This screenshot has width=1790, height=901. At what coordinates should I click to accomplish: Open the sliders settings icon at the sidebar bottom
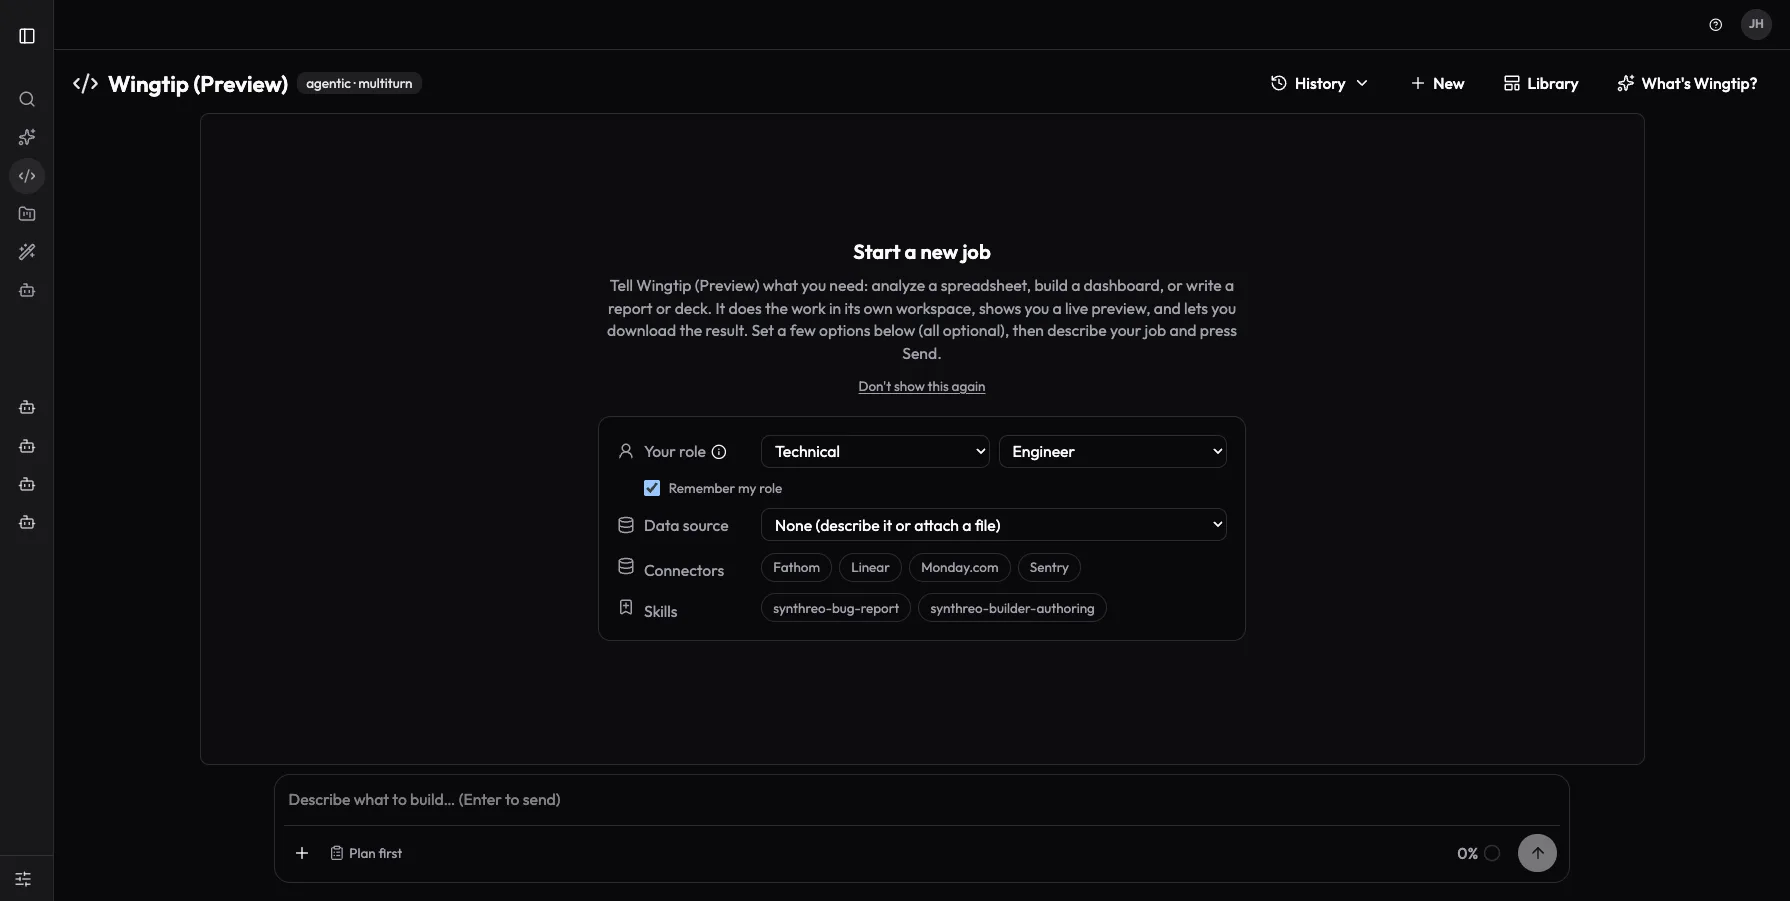coord(23,879)
